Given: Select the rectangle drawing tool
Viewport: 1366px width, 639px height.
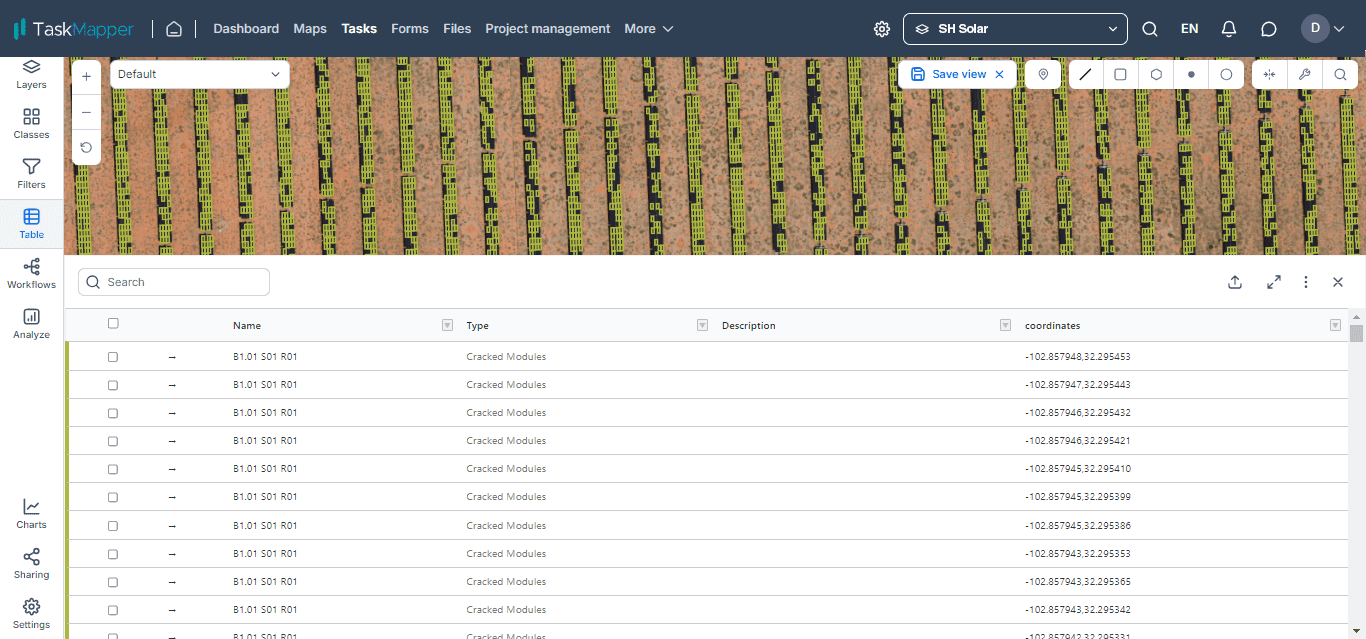Looking at the screenshot, I should pyautogui.click(x=1120, y=74).
